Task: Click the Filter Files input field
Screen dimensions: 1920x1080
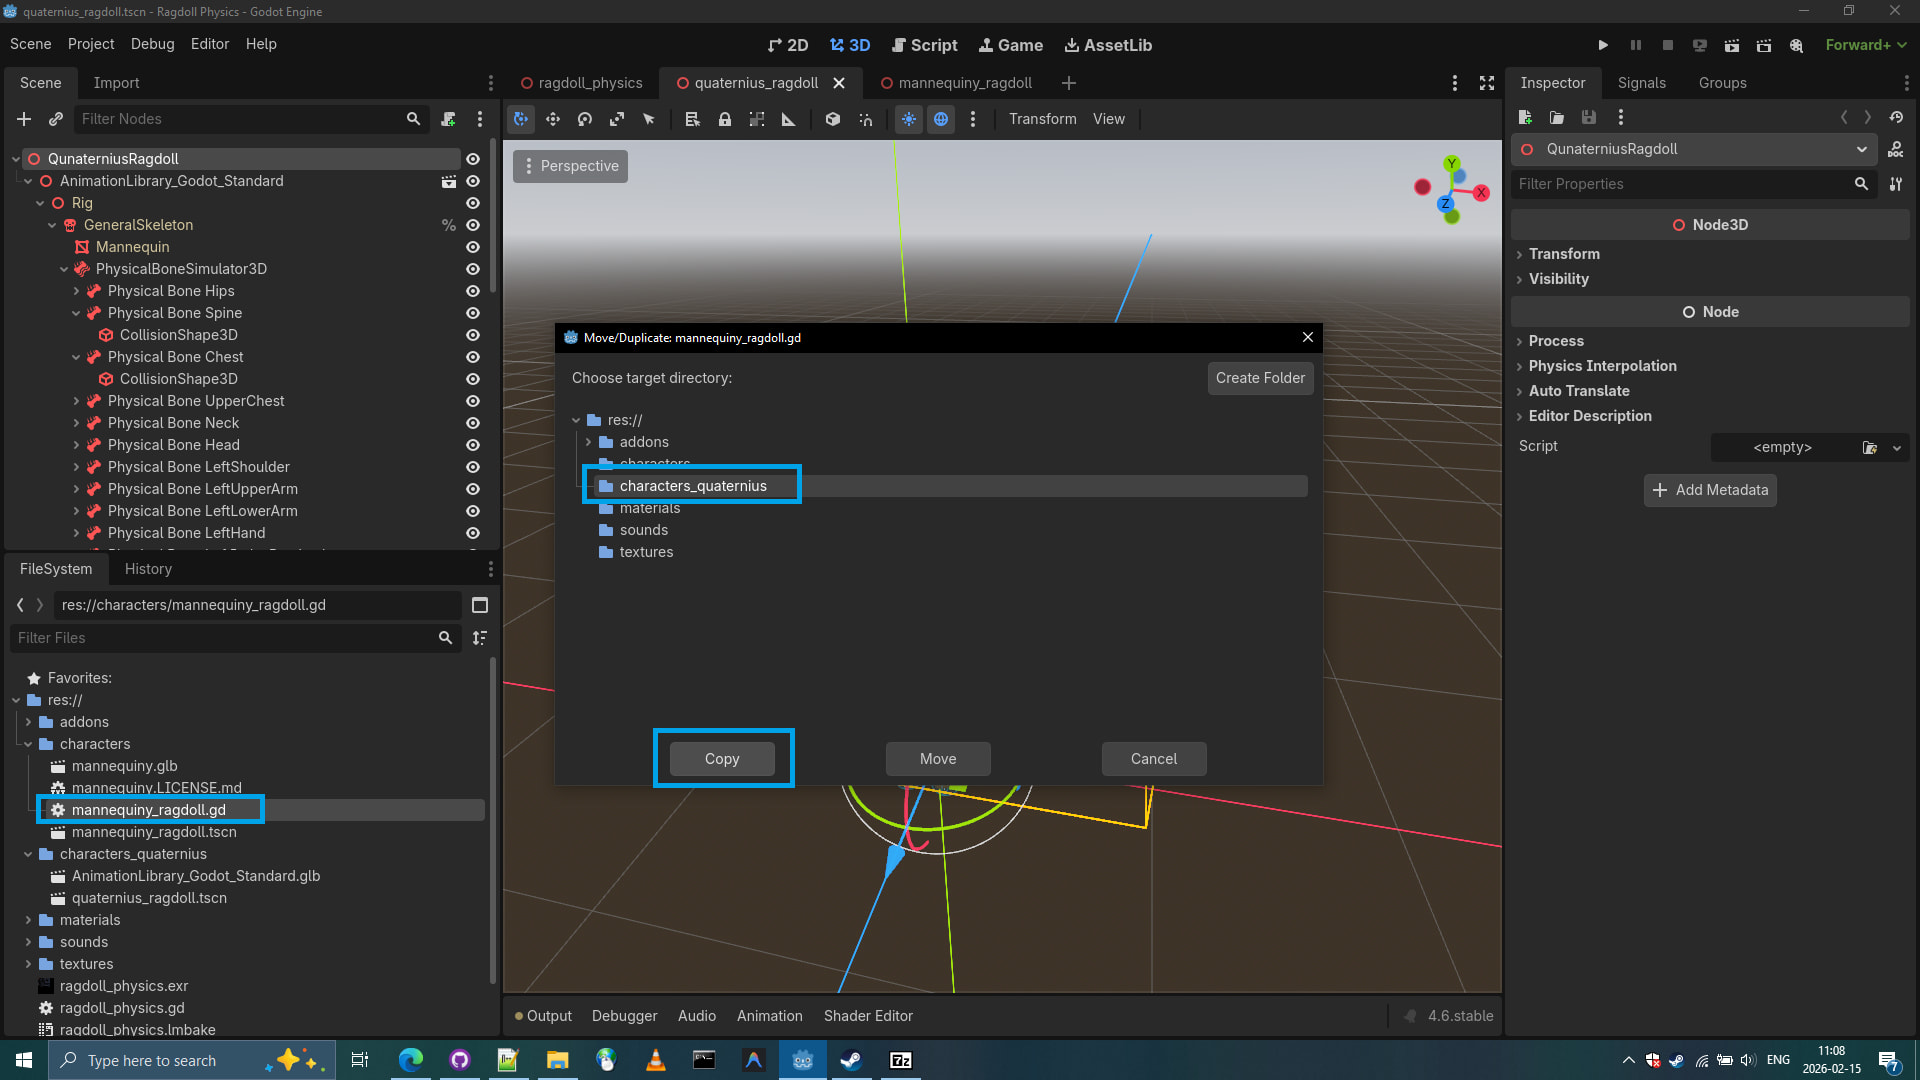Action: point(225,638)
